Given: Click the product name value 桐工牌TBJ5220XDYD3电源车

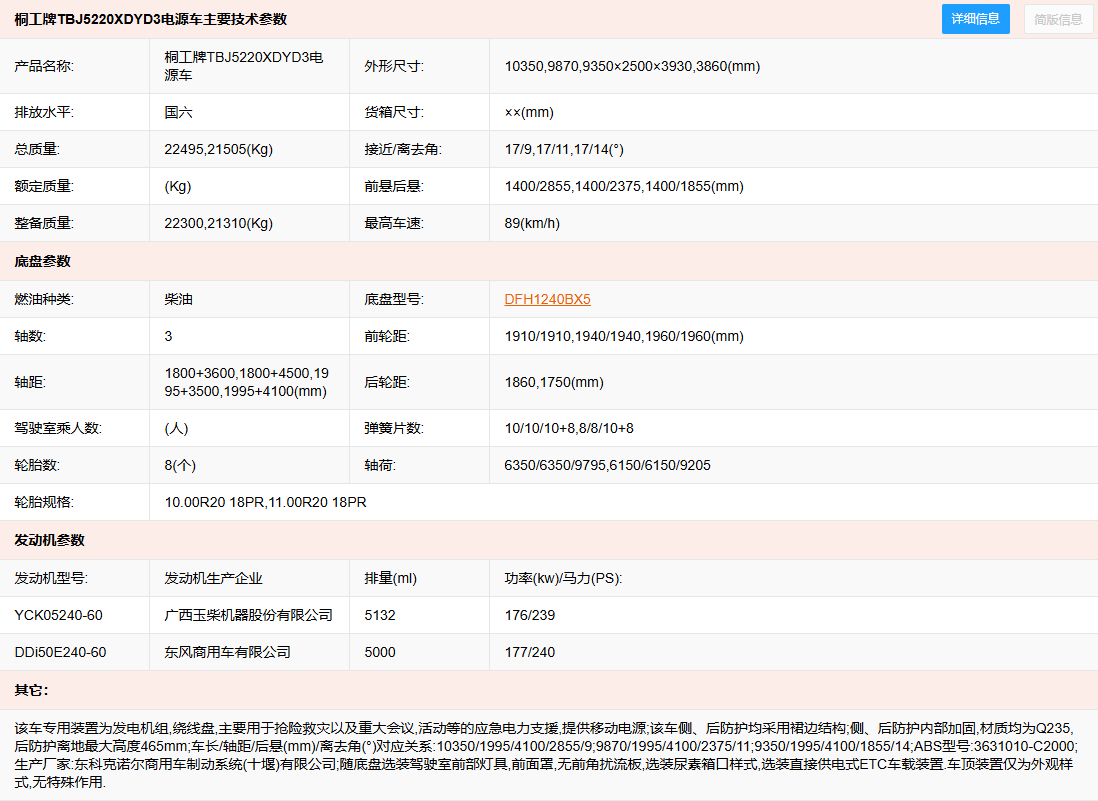Looking at the screenshot, I should (x=244, y=66).
